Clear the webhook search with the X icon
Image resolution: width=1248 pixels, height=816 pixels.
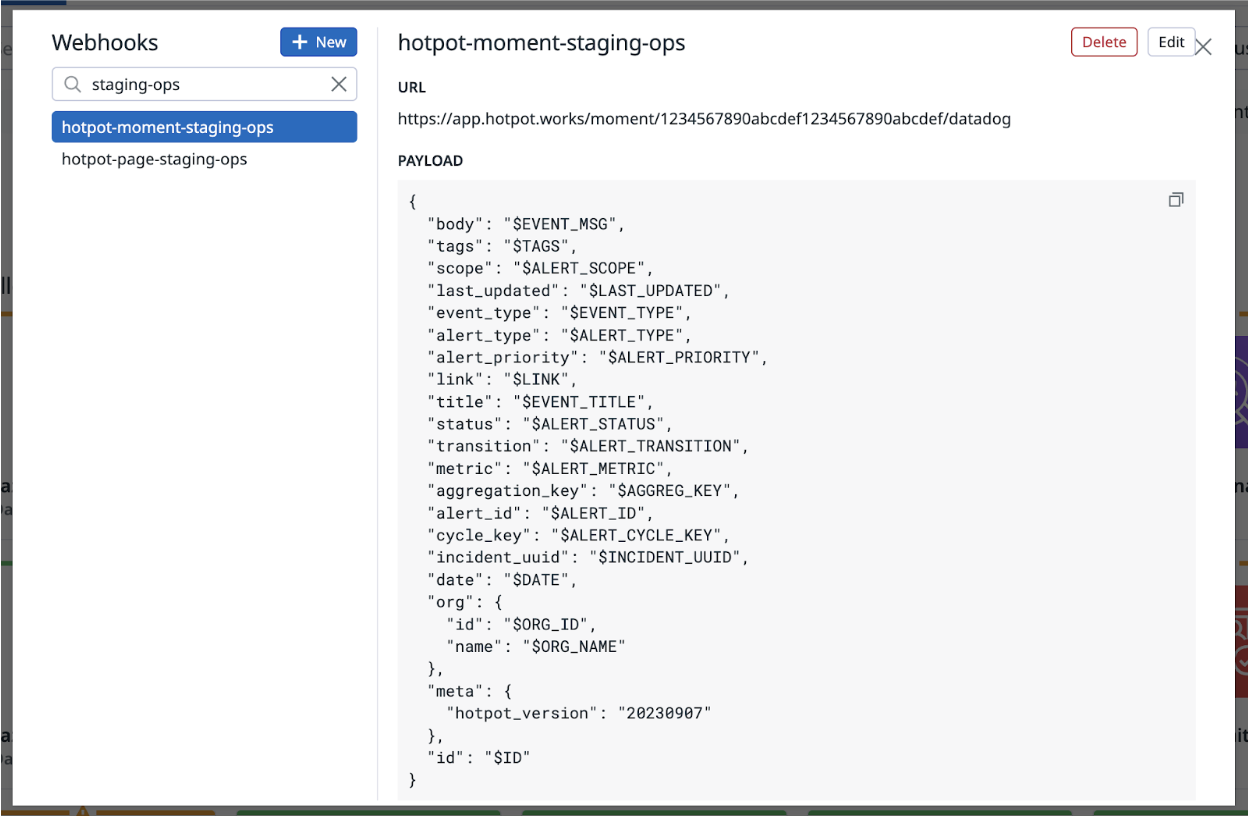click(x=339, y=85)
